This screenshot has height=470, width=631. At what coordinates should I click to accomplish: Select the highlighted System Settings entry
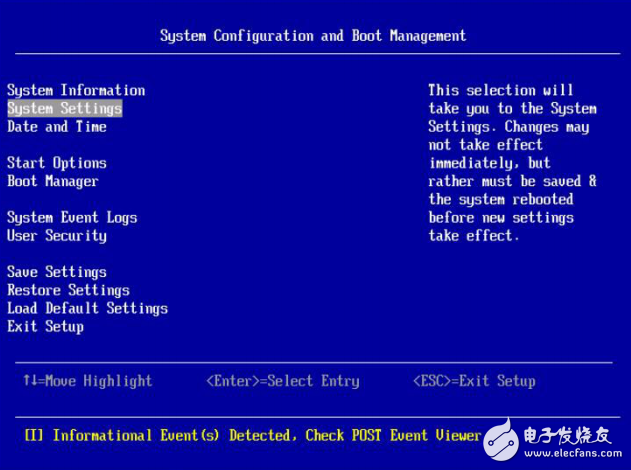tap(64, 108)
